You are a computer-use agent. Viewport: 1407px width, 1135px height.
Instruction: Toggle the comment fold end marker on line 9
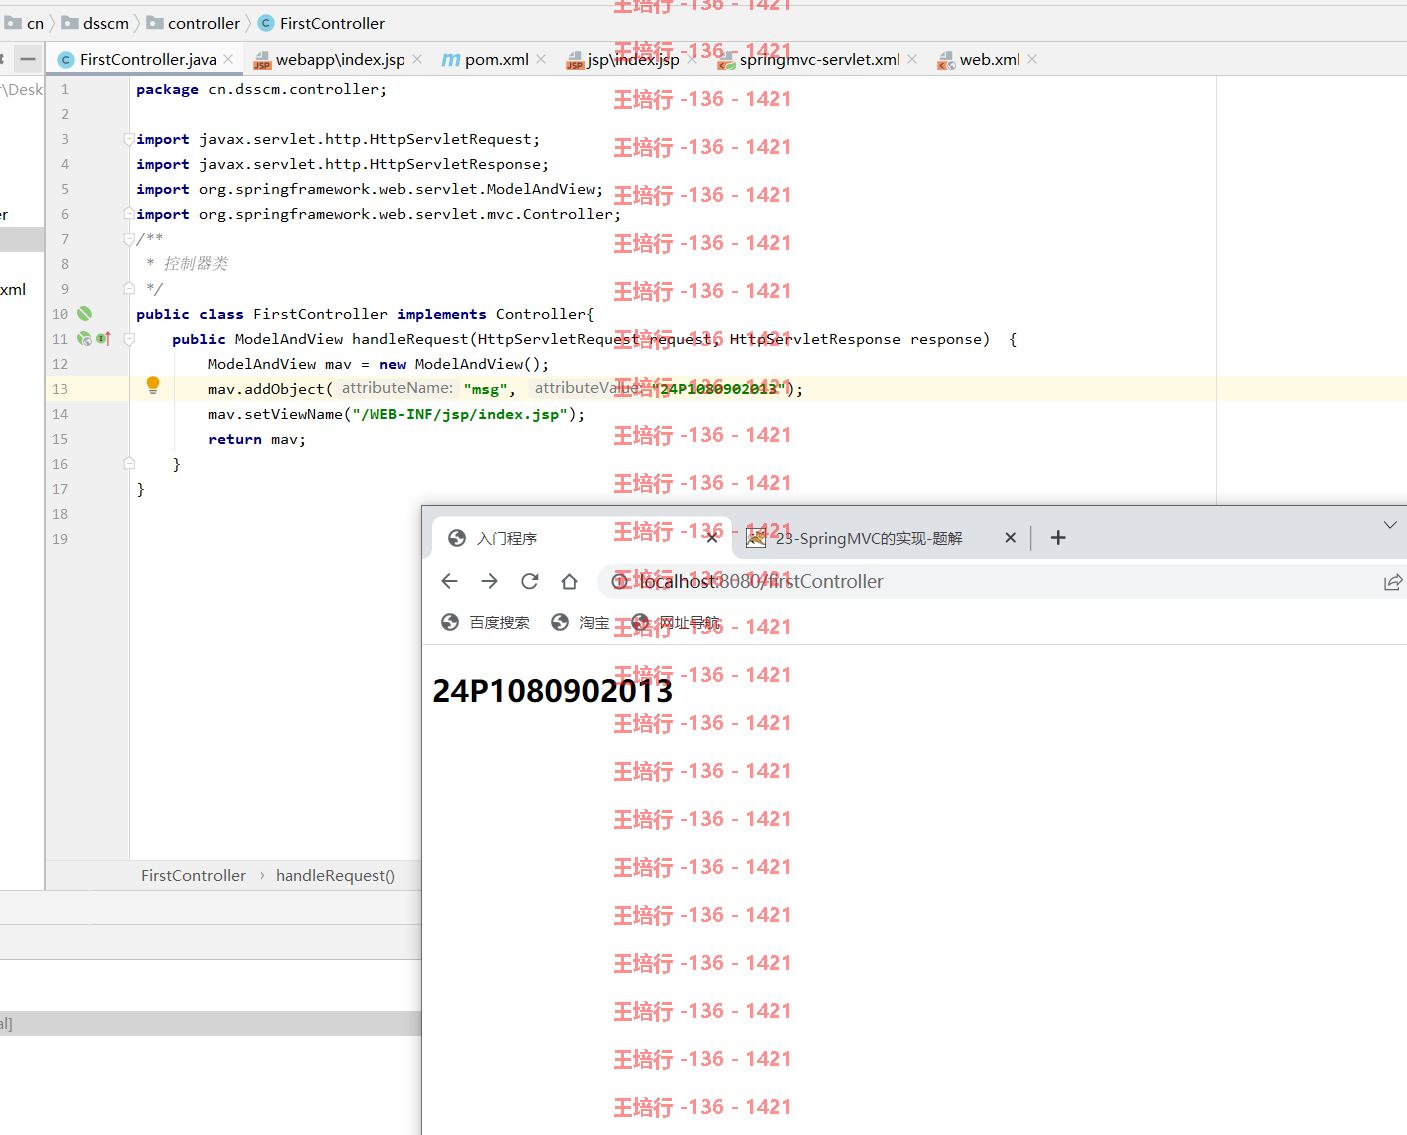[129, 289]
